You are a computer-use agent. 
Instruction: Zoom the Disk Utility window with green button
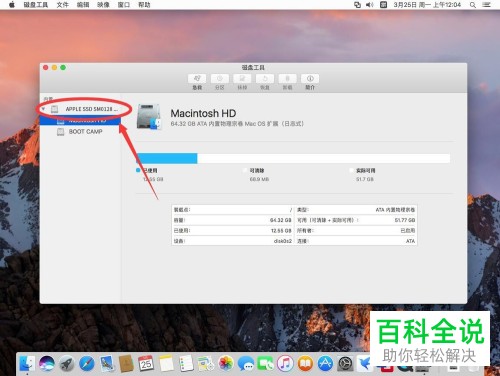click(x=63, y=68)
